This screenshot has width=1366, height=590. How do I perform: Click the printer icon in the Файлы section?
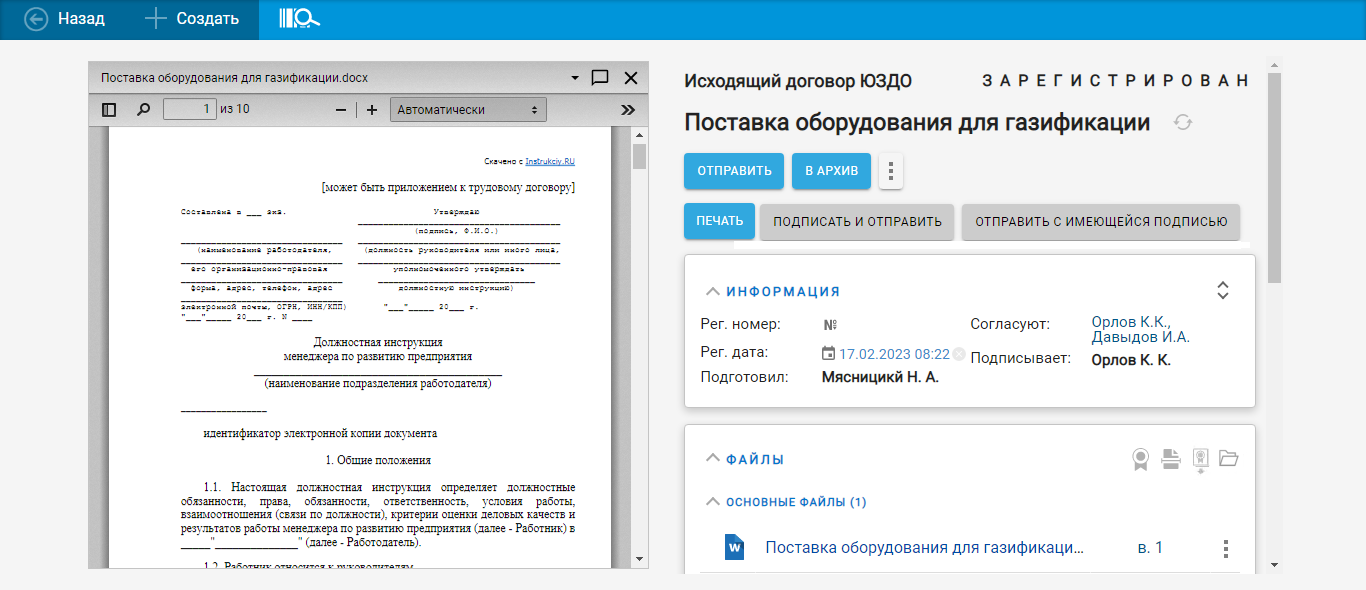click(x=1170, y=459)
